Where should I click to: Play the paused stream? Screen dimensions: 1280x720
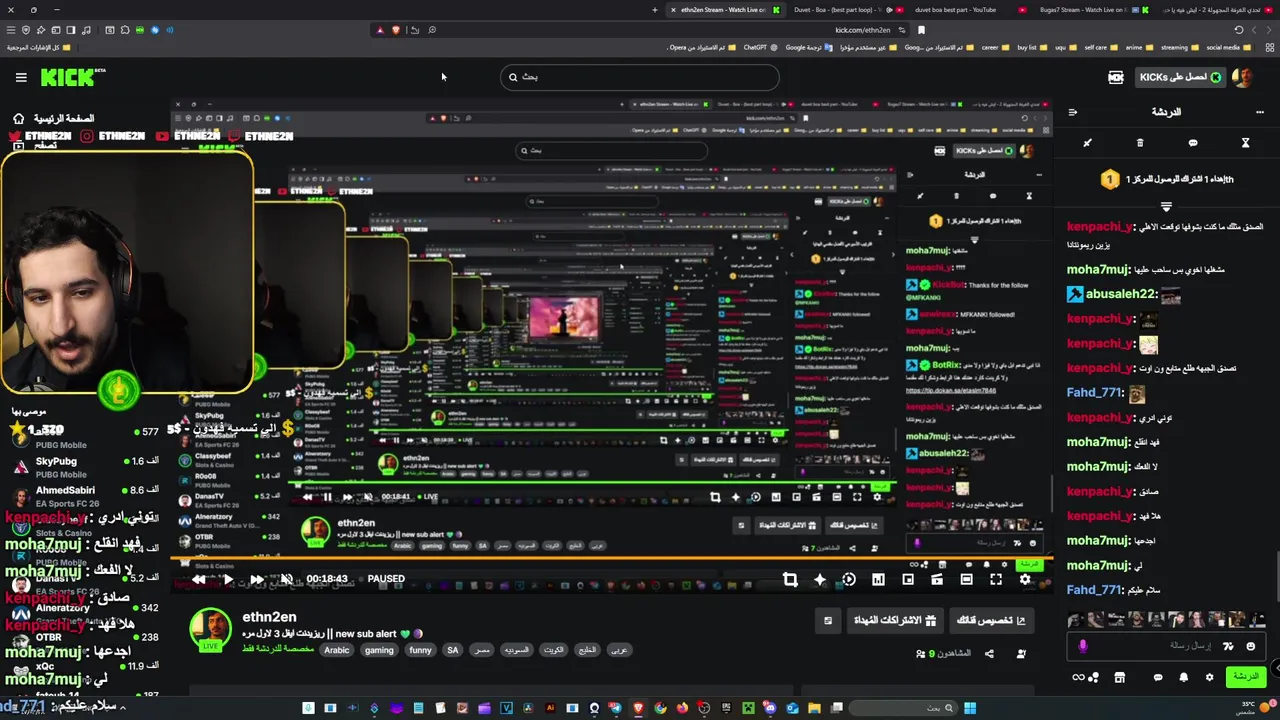[228, 579]
